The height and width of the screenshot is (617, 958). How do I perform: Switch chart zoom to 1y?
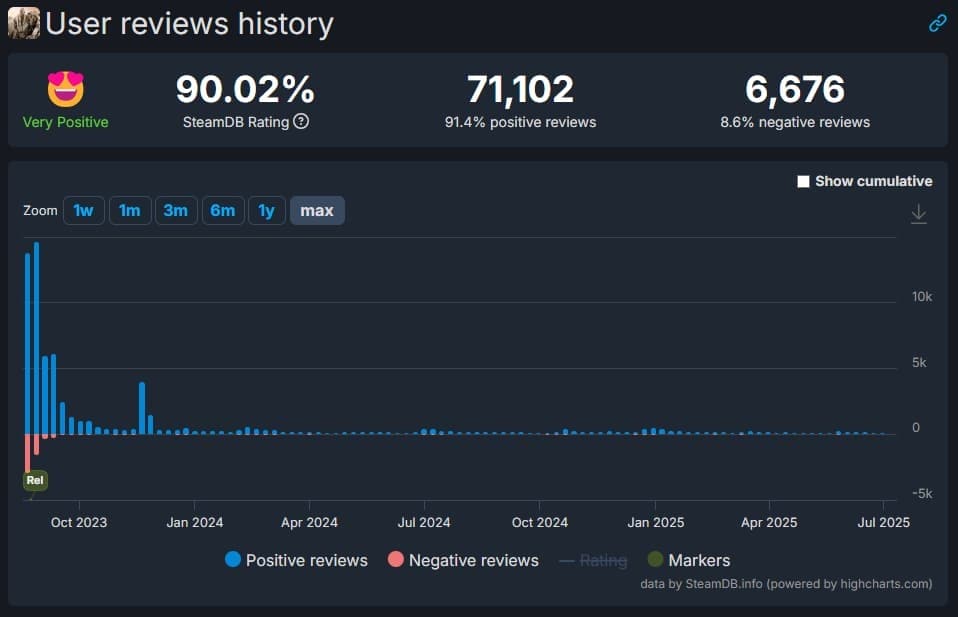(266, 210)
